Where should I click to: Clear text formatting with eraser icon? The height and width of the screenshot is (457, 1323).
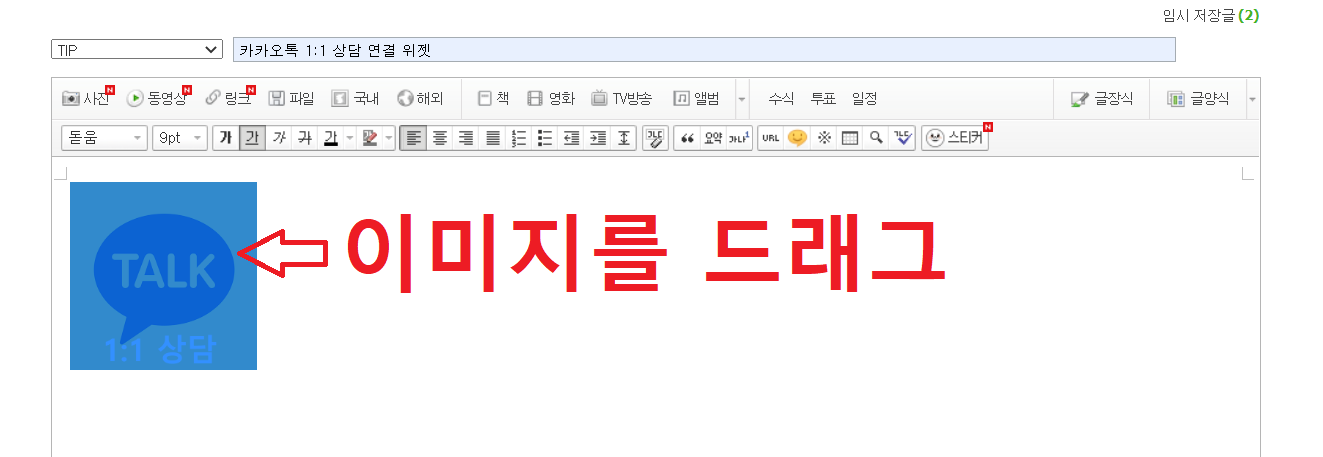655,138
